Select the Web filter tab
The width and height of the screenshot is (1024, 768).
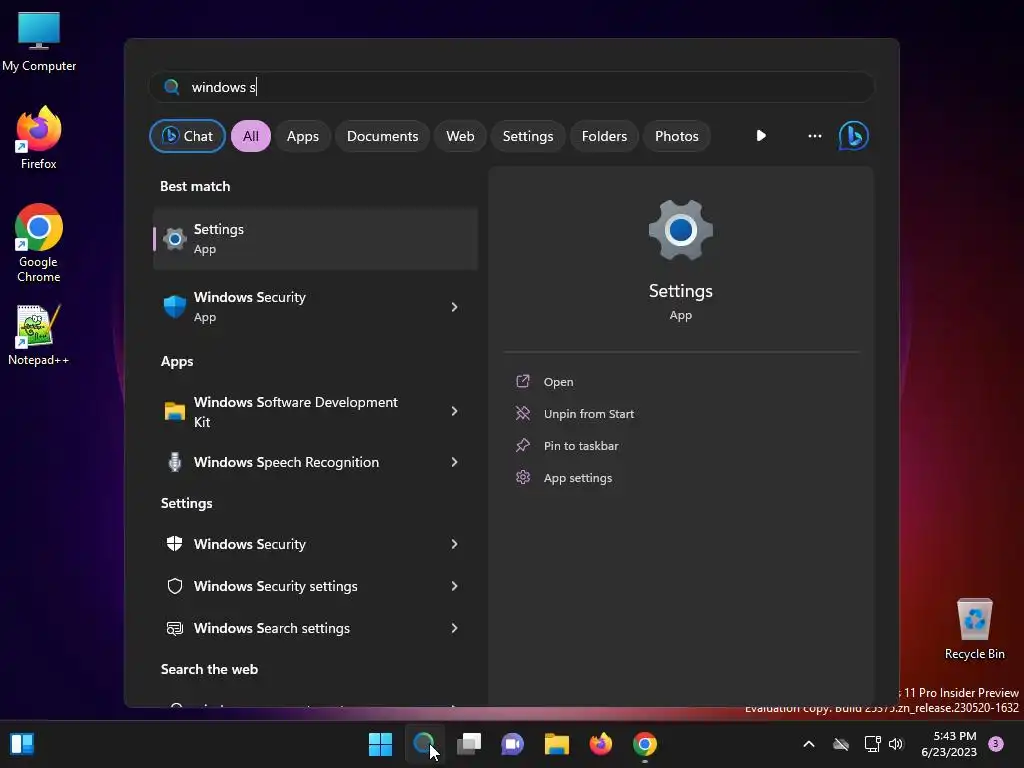coord(460,136)
